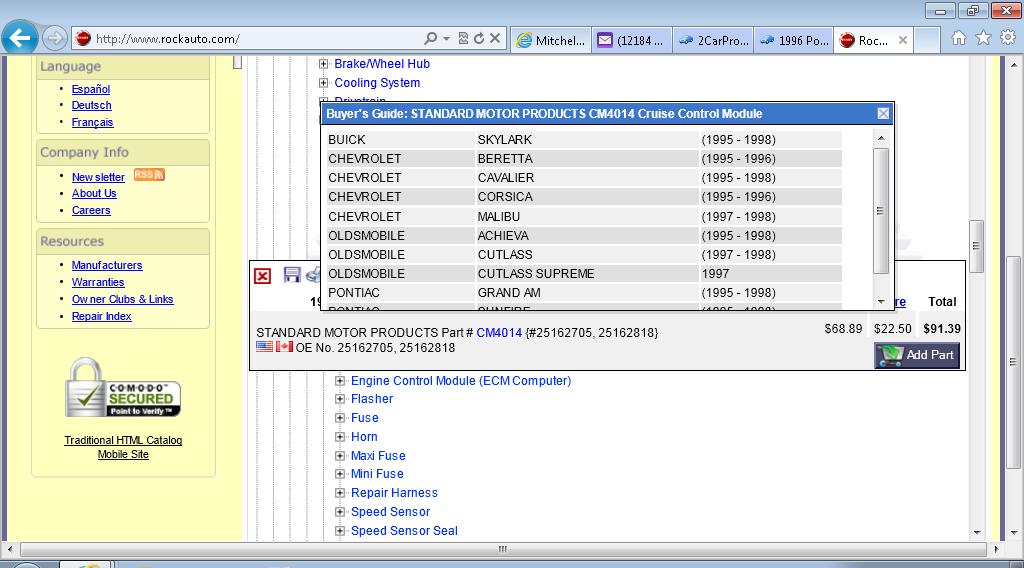Refresh the page in address bar
Image resolution: width=1024 pixels, height=568 pixels.
[x=479, y=39]
